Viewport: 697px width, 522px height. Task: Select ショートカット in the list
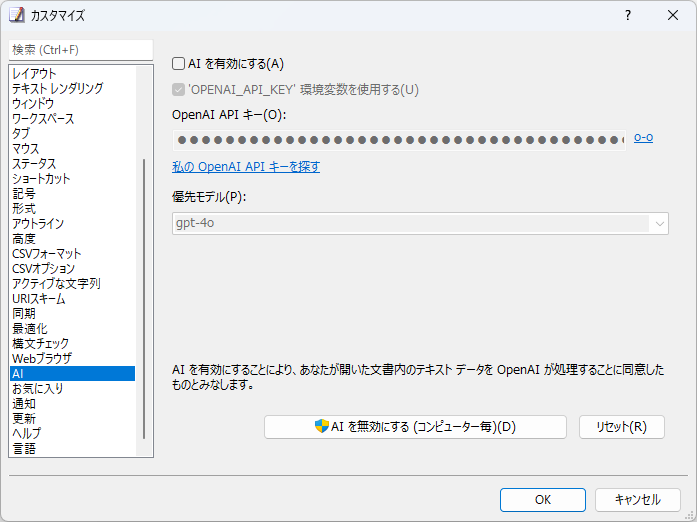coord(72,179)
